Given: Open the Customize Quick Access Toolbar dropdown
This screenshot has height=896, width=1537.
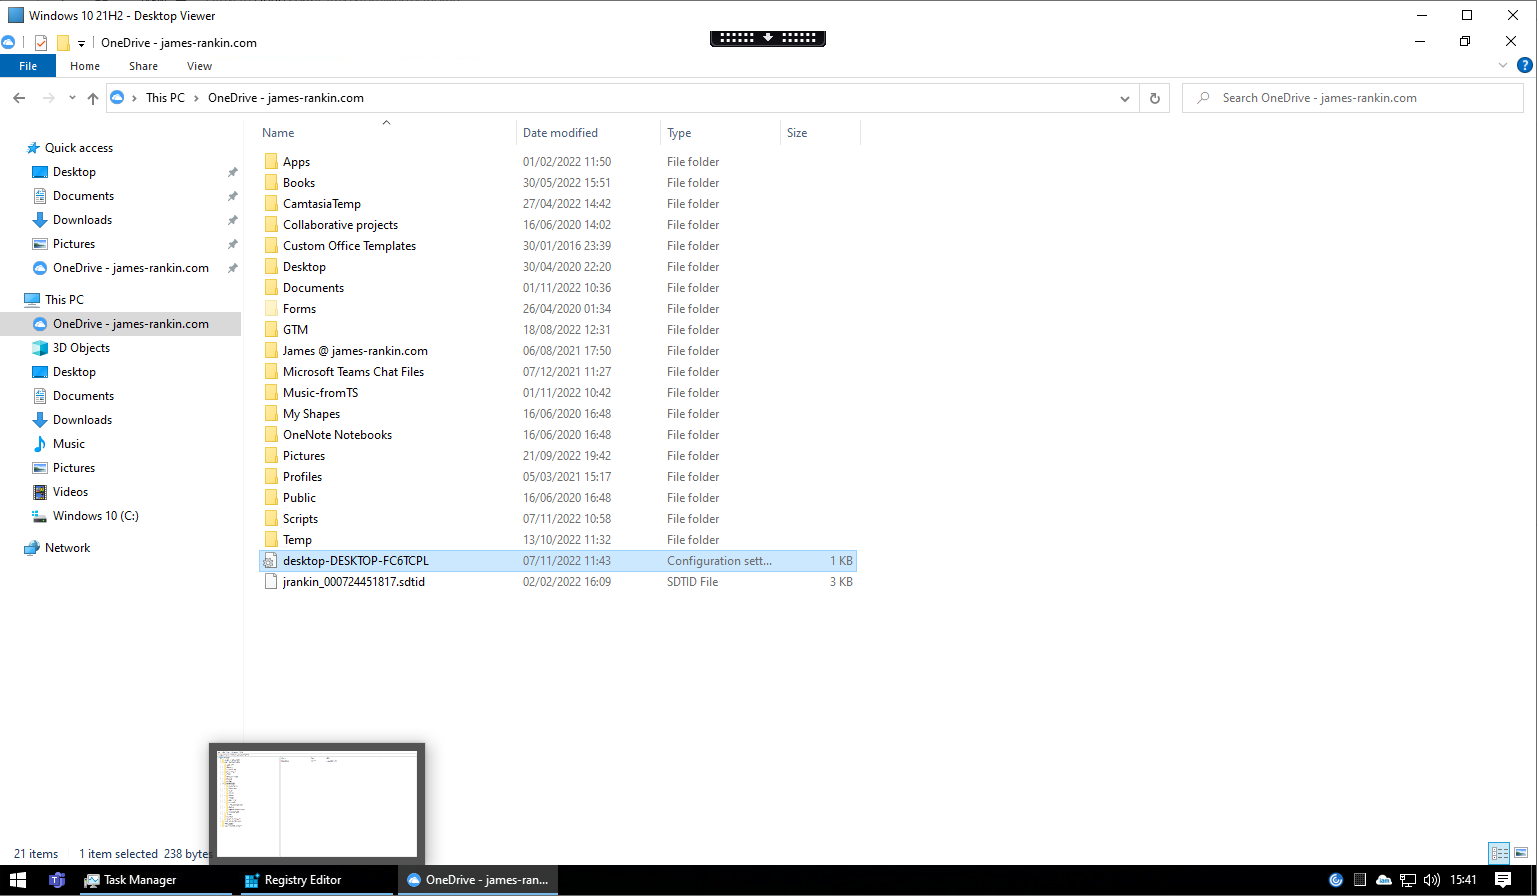Looking at the screenshot, I should pyautogui.click(x=82, y=44).
